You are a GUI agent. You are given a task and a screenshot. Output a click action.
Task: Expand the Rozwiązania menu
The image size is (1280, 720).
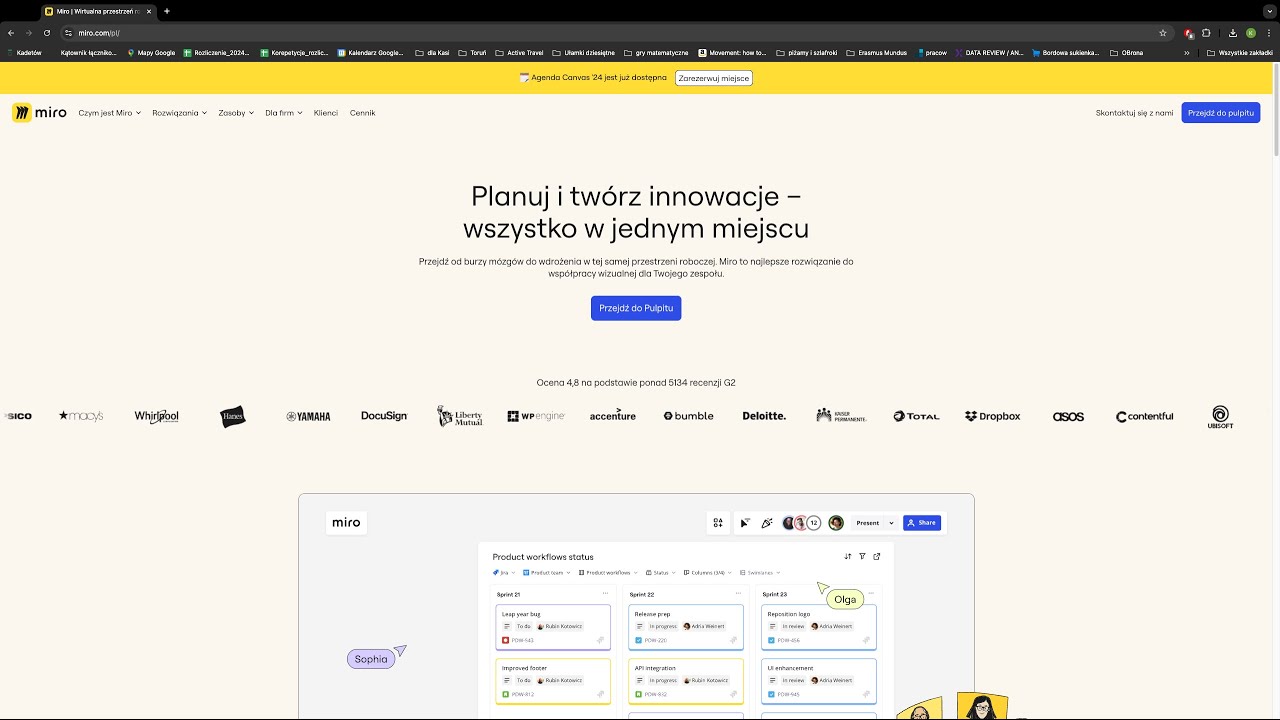click(x=180, y=113)
